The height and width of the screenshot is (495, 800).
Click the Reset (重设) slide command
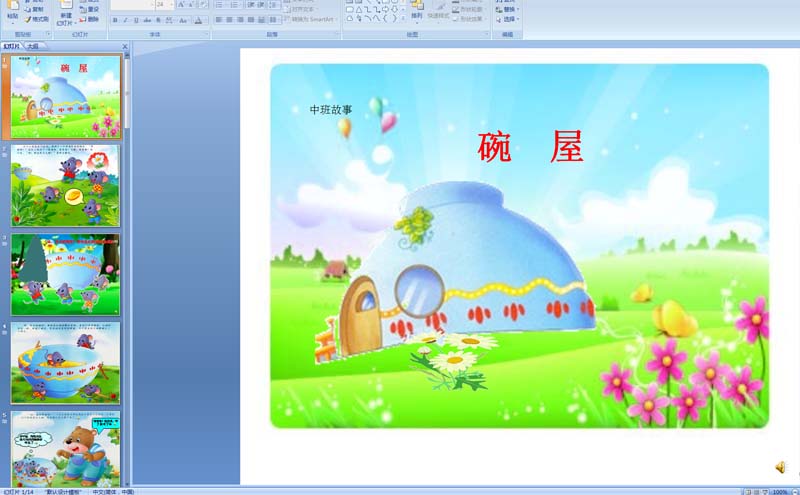point(89,9)
